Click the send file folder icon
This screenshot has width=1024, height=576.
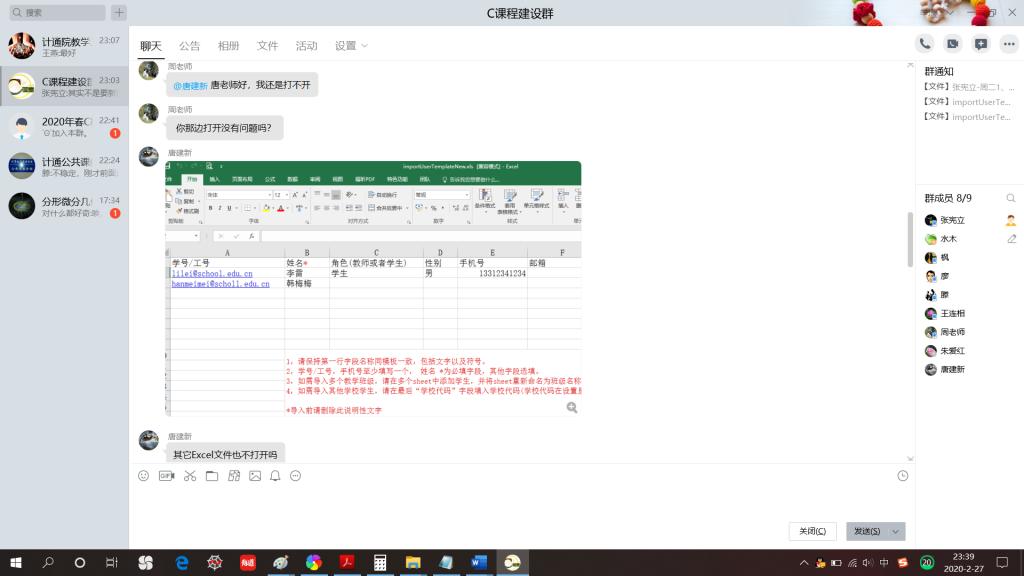[212, 476]
